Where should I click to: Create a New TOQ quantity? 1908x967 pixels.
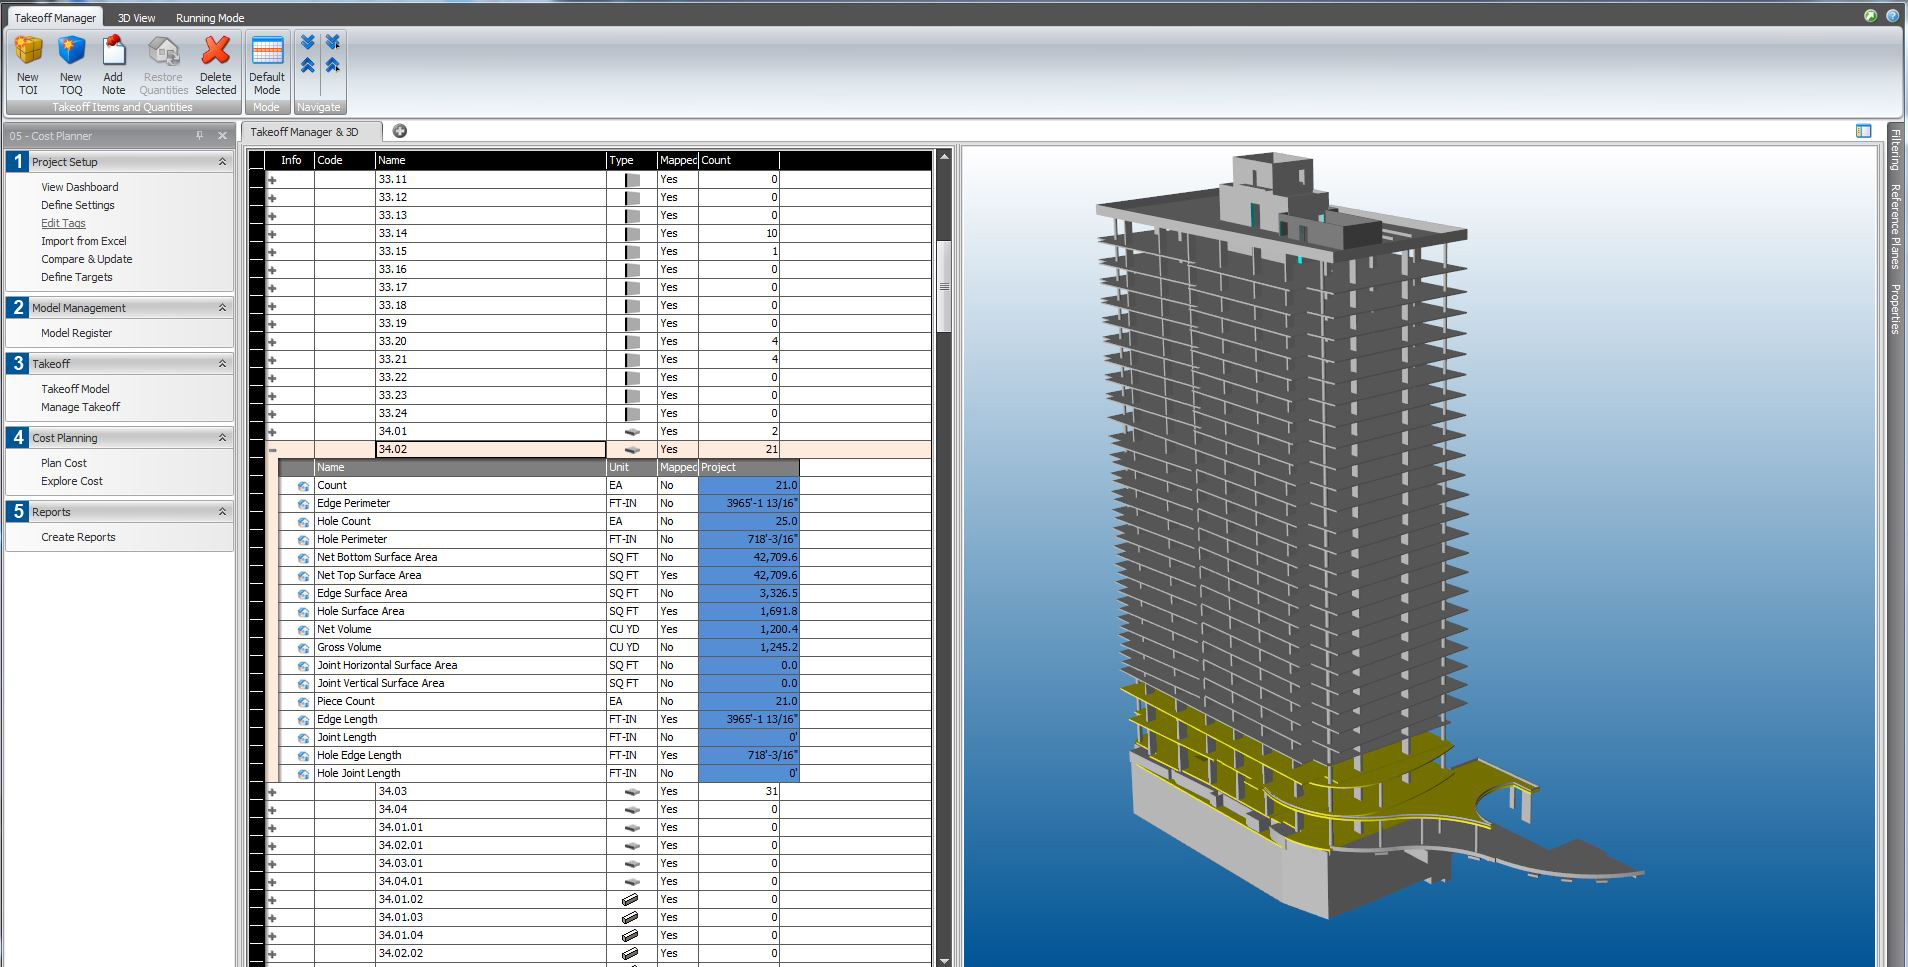(70, 62)
